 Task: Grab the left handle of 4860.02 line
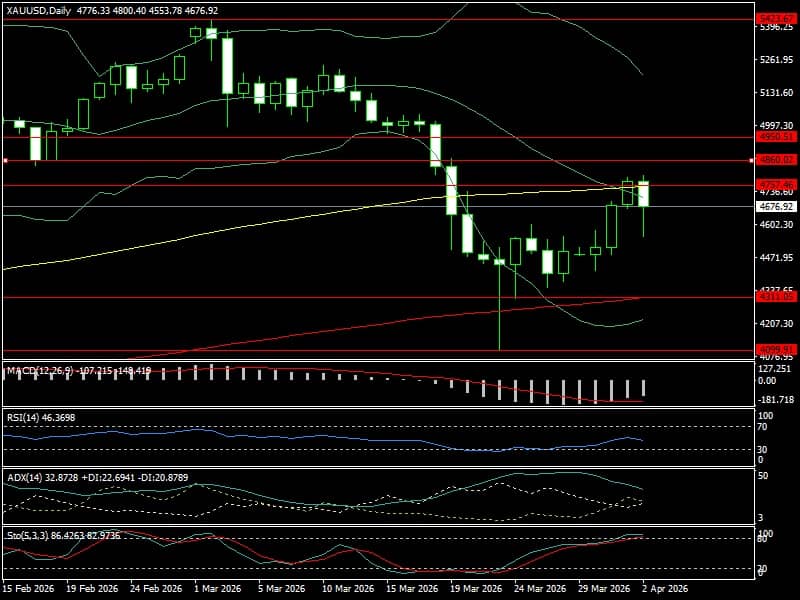(5, 160)
